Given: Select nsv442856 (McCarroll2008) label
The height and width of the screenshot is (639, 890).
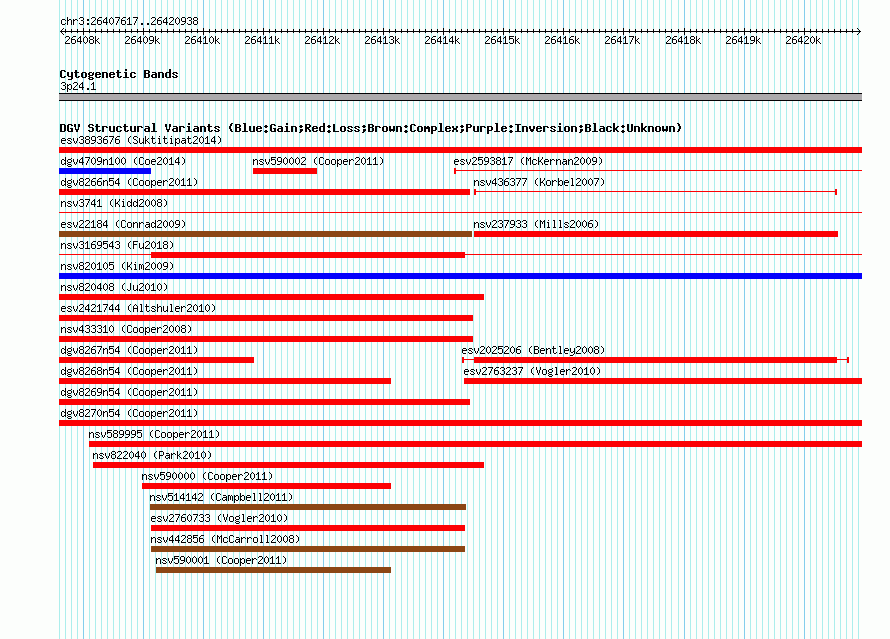Looking at the screenshot, I should (x=225, y=539).
